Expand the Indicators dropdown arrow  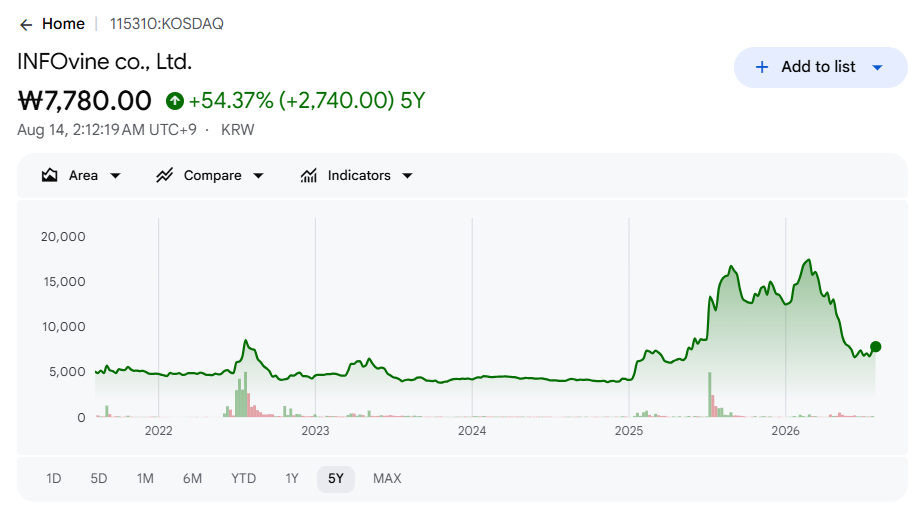tap(408, 176)
